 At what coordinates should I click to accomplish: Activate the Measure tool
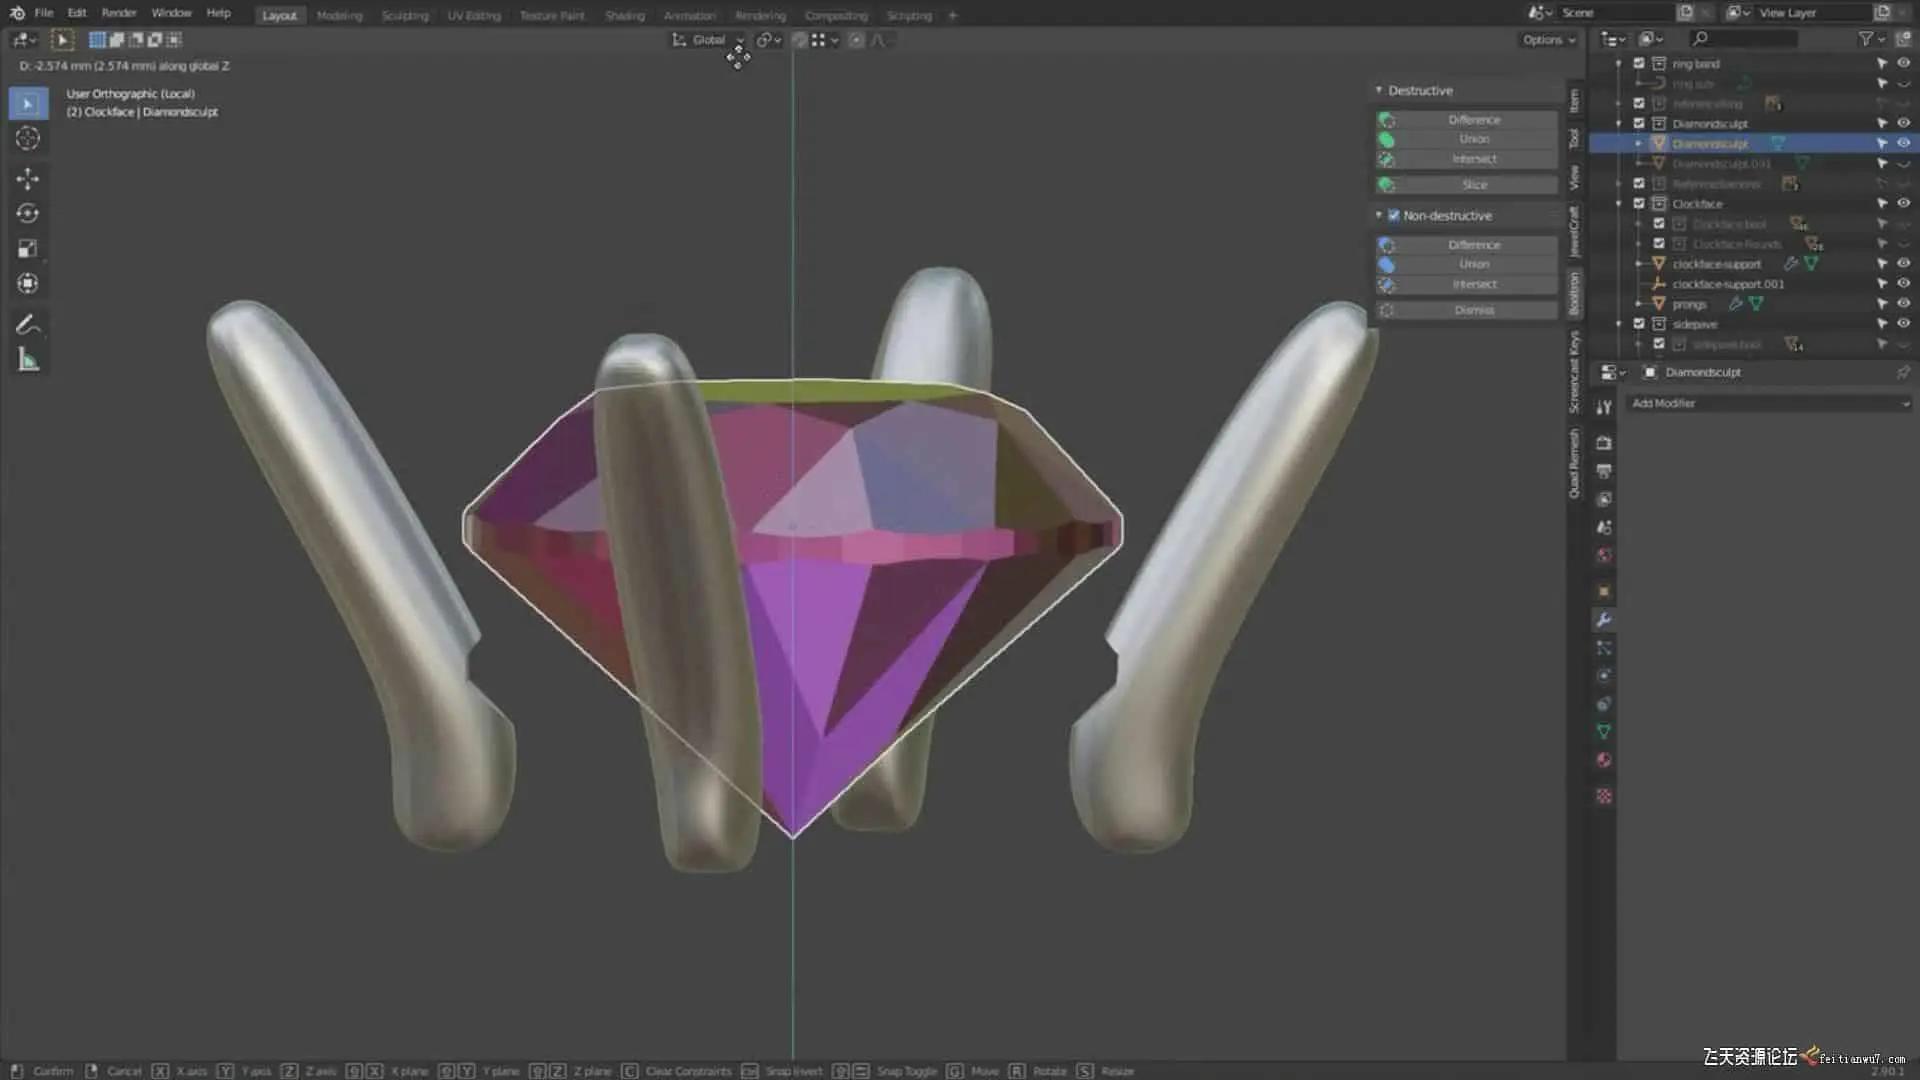pos(28,361)
